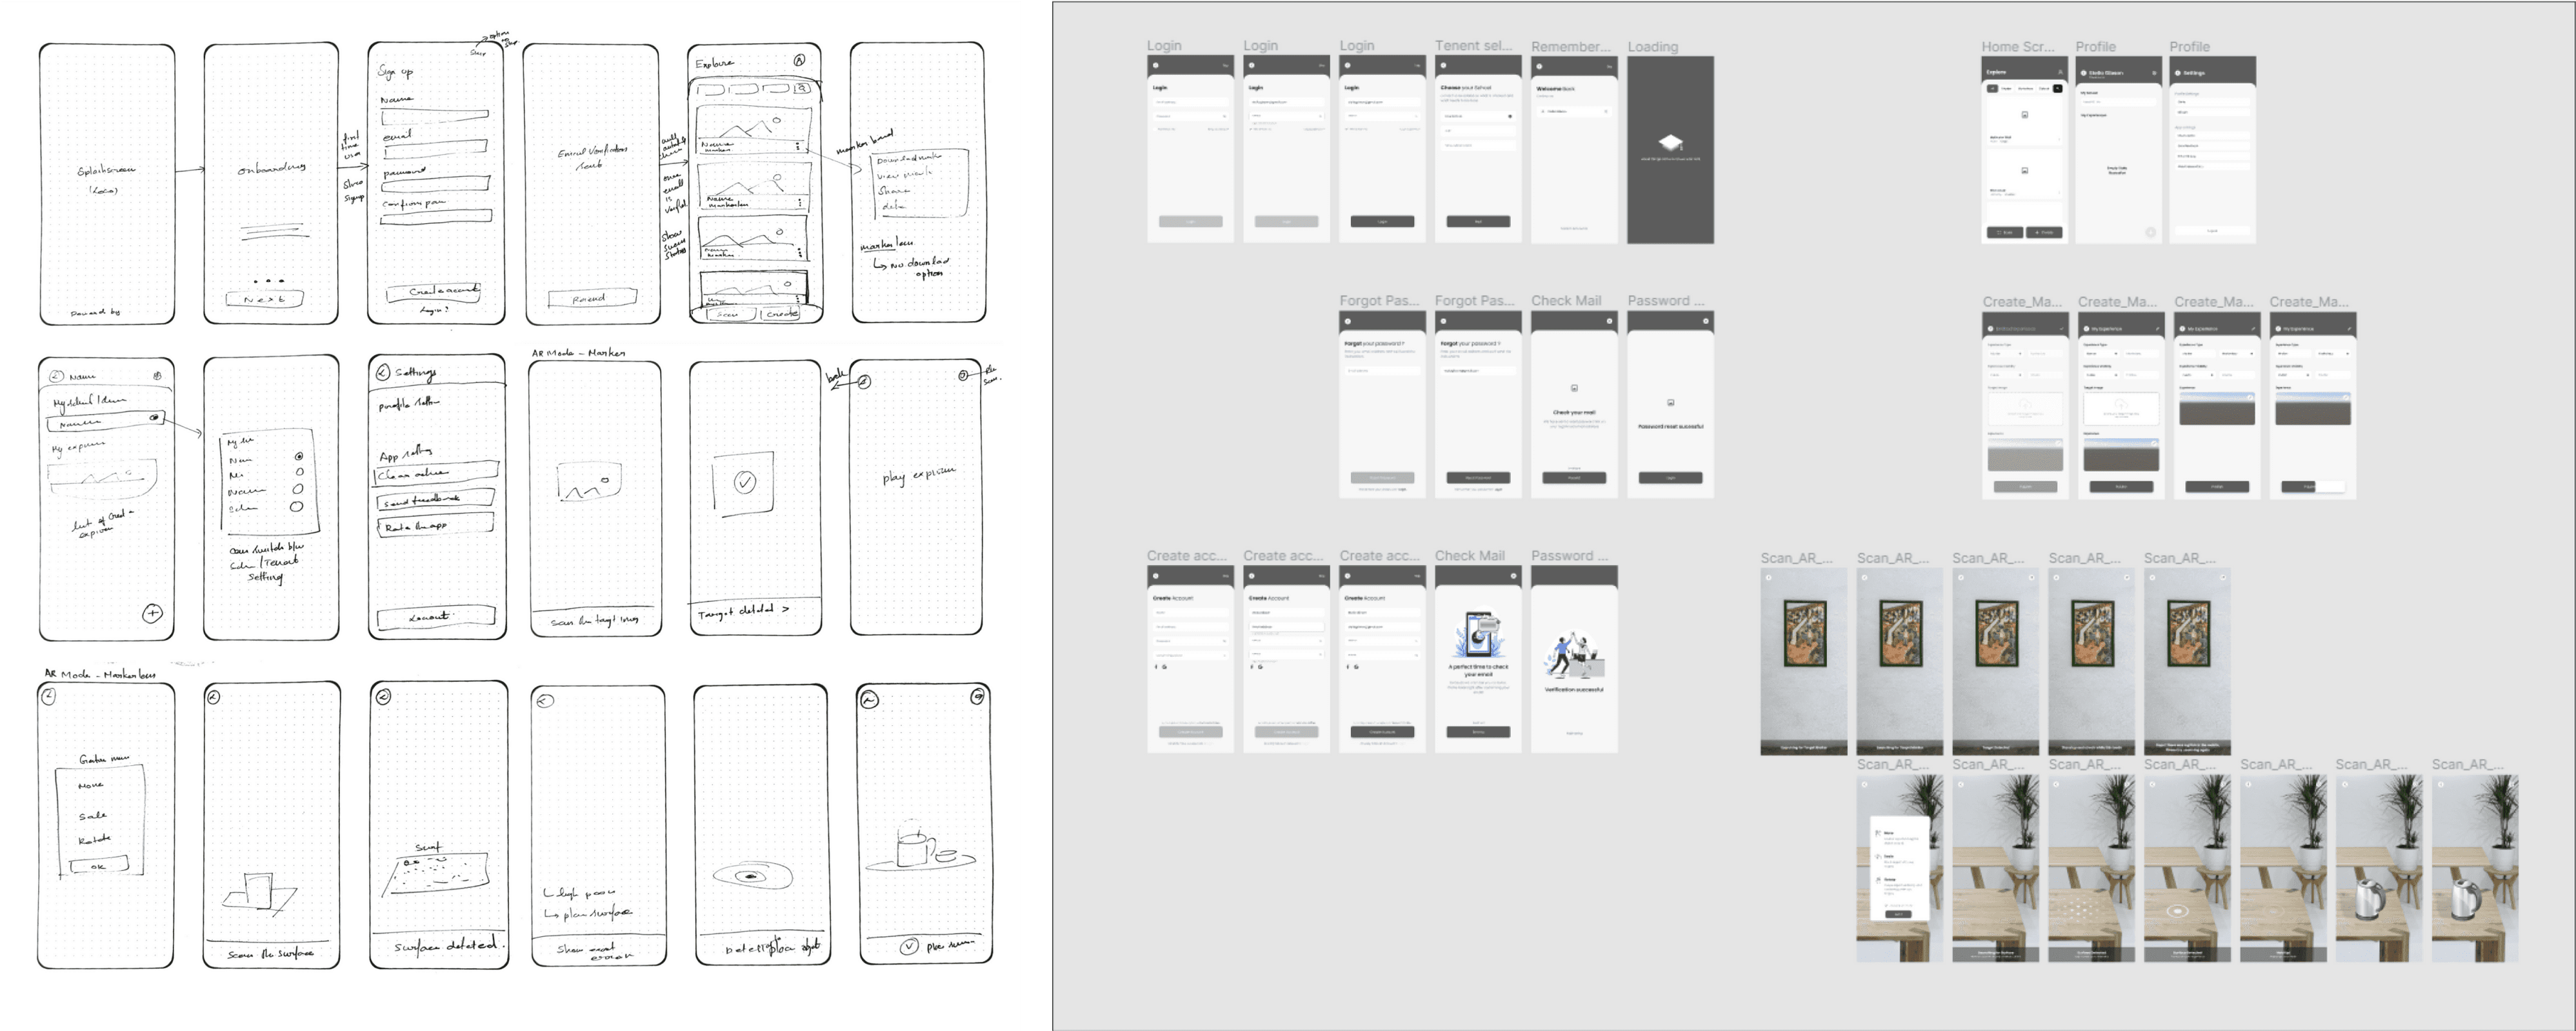Click the back arrow in play experience sketch
The height and width of the screenshot is (1031, 2576).
864,381
